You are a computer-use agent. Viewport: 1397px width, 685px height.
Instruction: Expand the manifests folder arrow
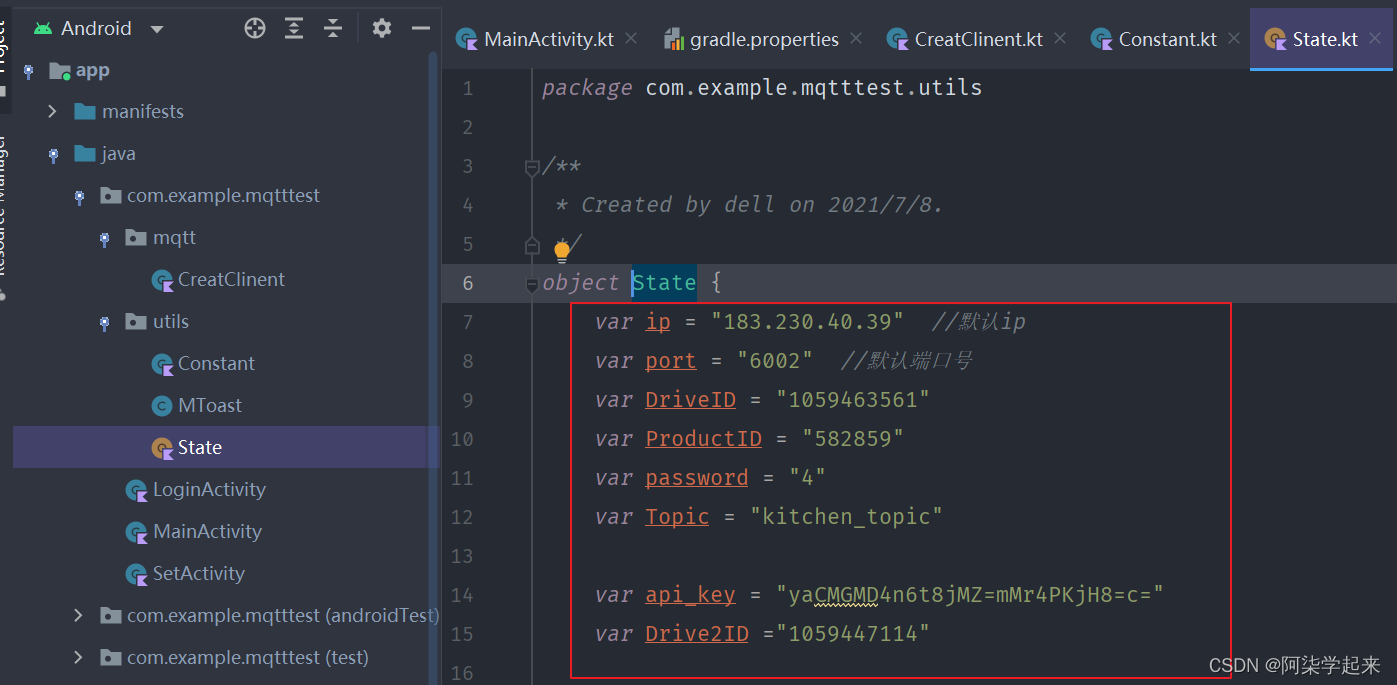tap(53, 112)
